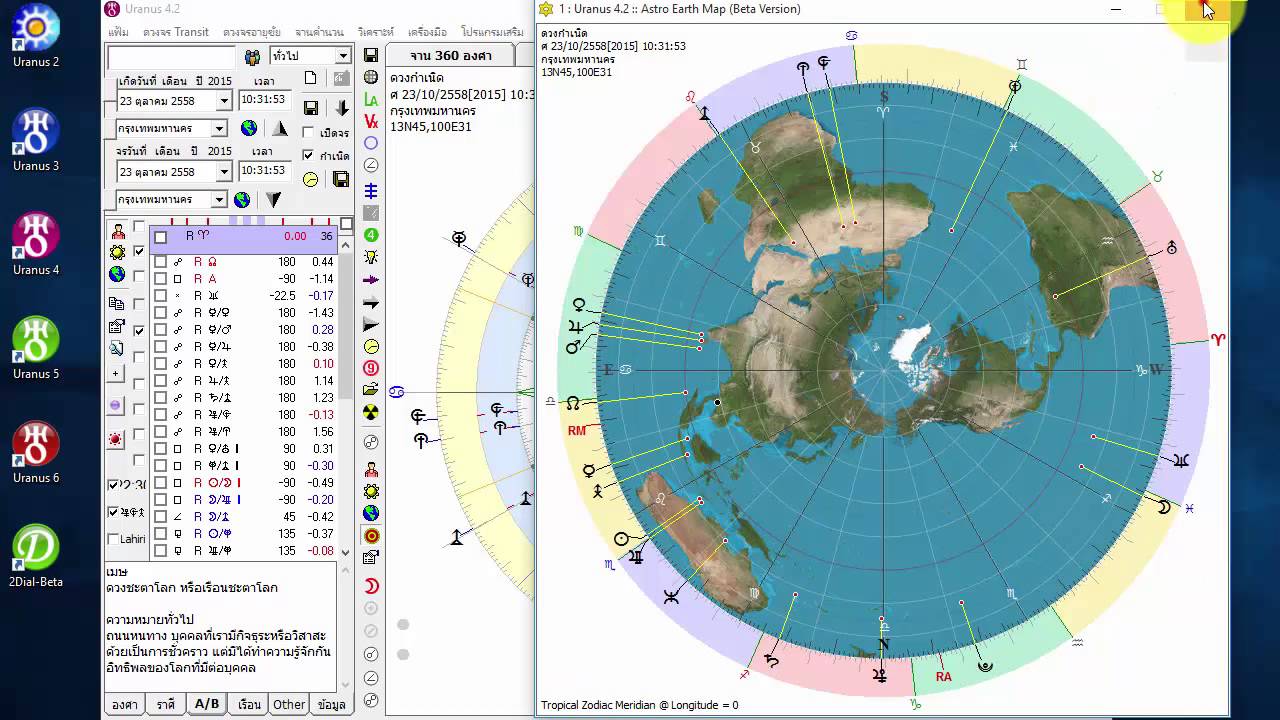Click the red RM label on the map

point(577,431)
